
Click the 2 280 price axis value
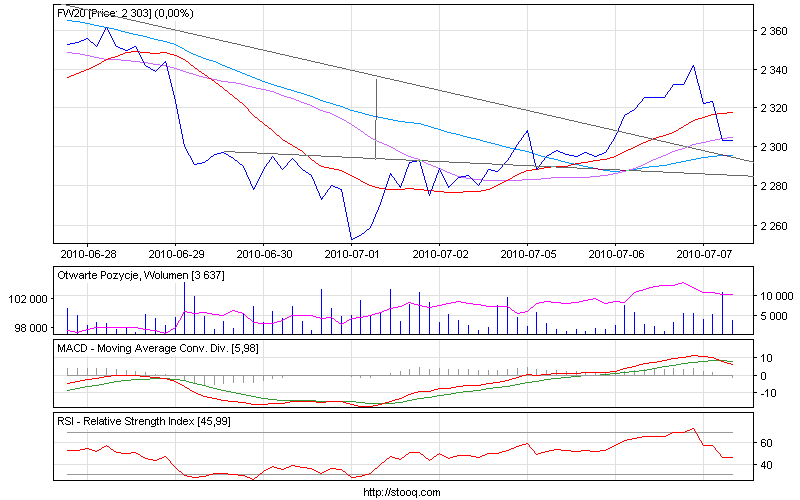point(773,186)
